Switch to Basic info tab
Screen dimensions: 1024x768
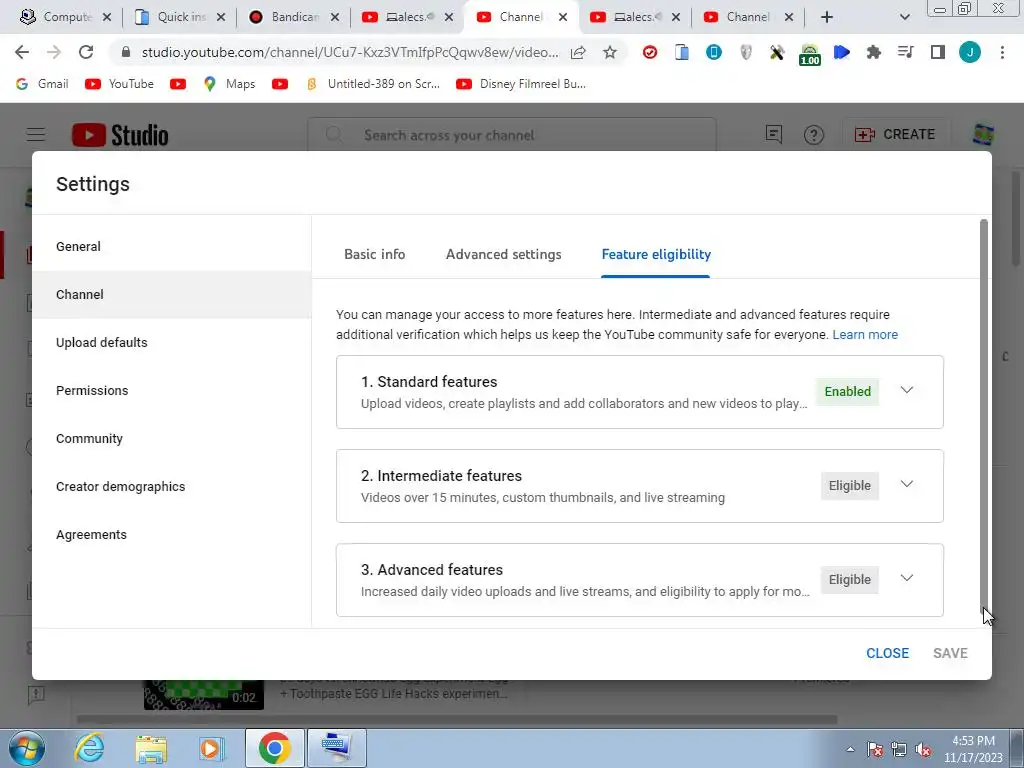point(375,255)
